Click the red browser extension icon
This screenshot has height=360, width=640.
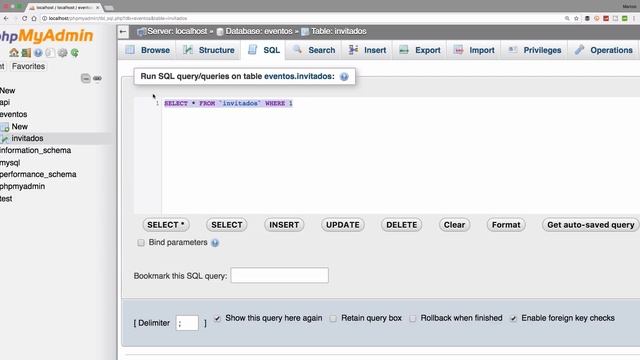coord(606,18)
